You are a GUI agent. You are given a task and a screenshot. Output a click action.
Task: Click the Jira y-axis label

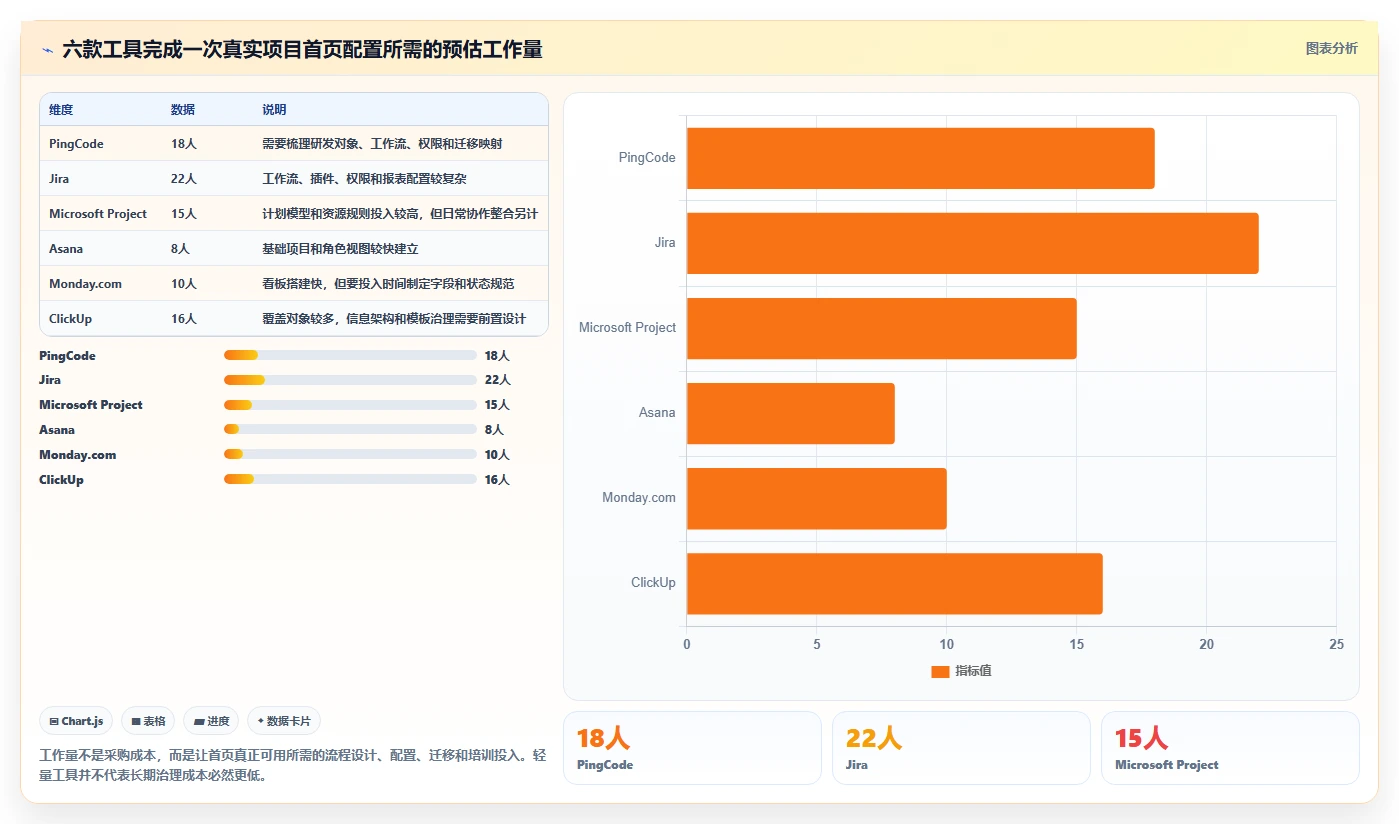pyautogui.click(x=665, y=243)
